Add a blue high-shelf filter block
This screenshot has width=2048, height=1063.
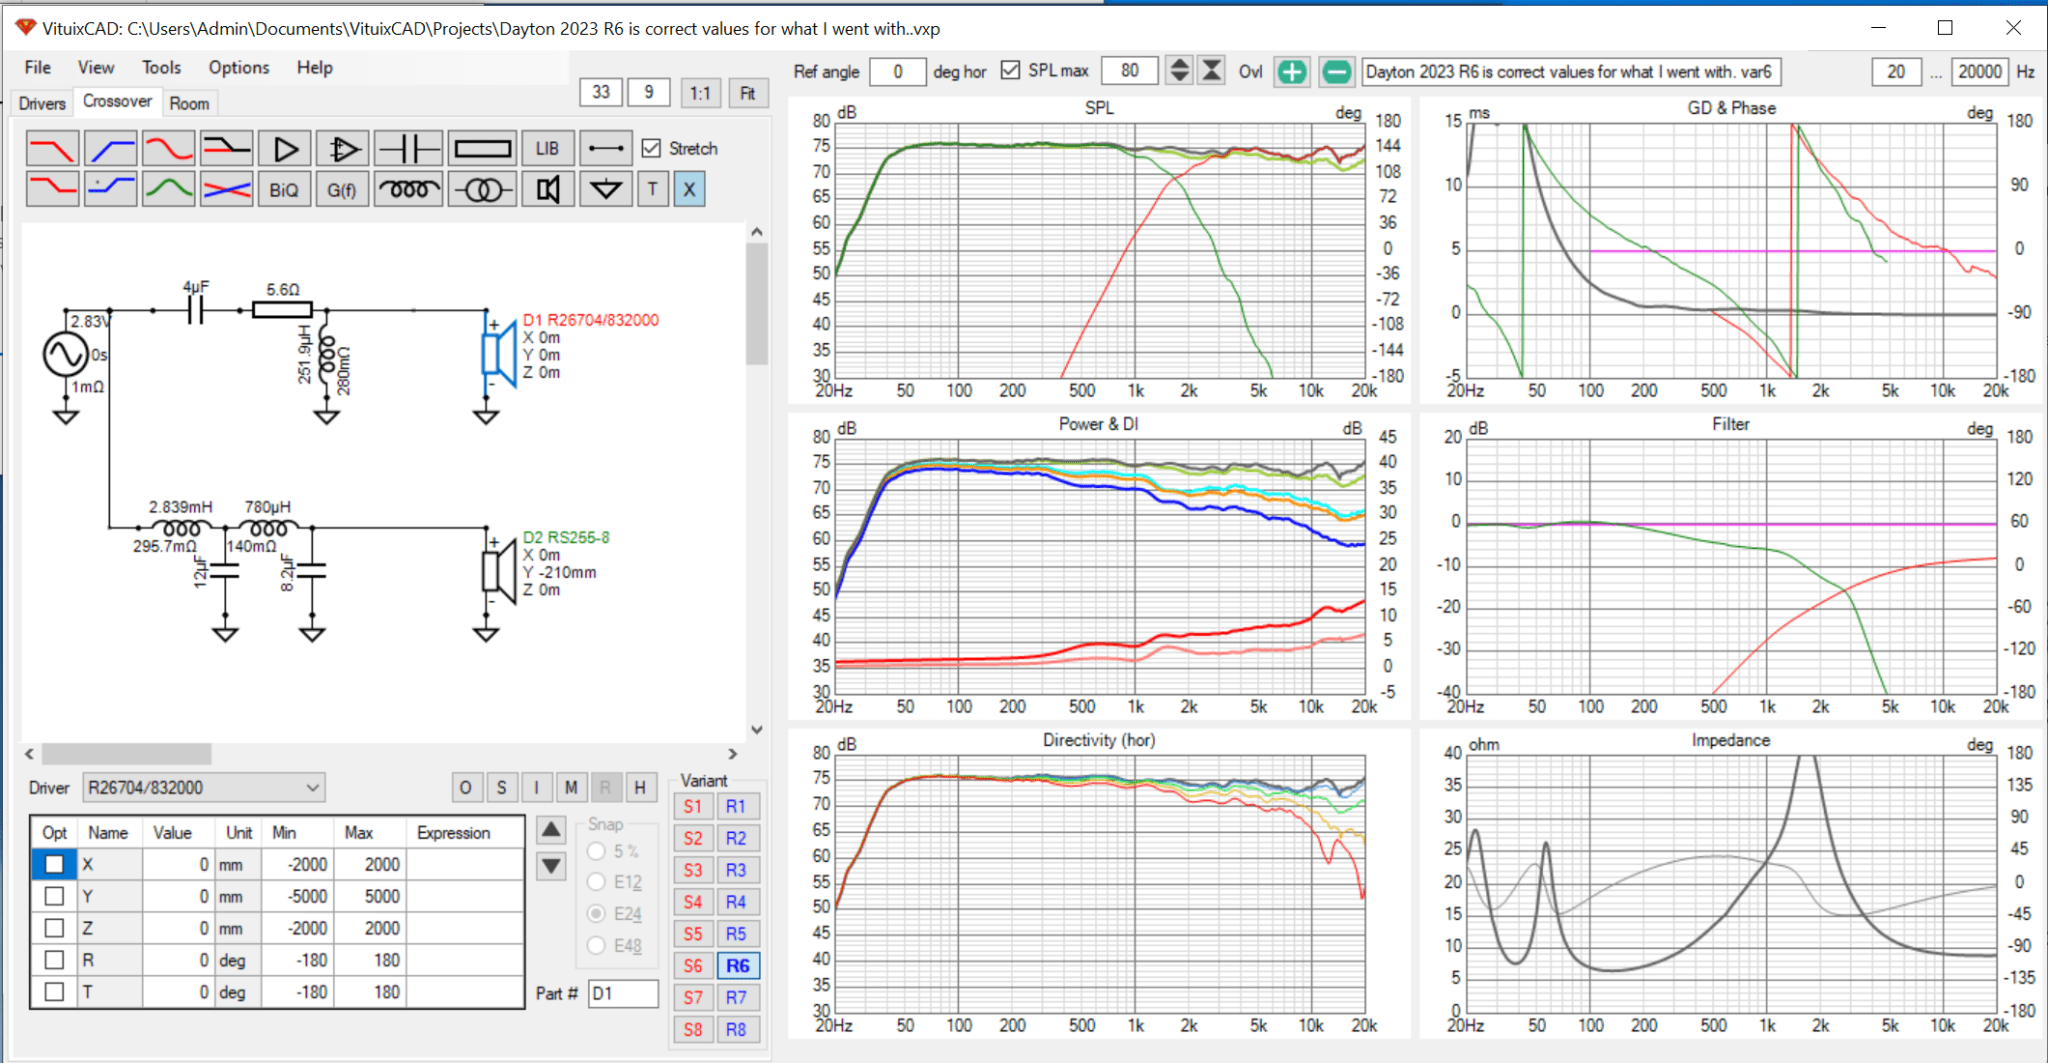point(110,189)
